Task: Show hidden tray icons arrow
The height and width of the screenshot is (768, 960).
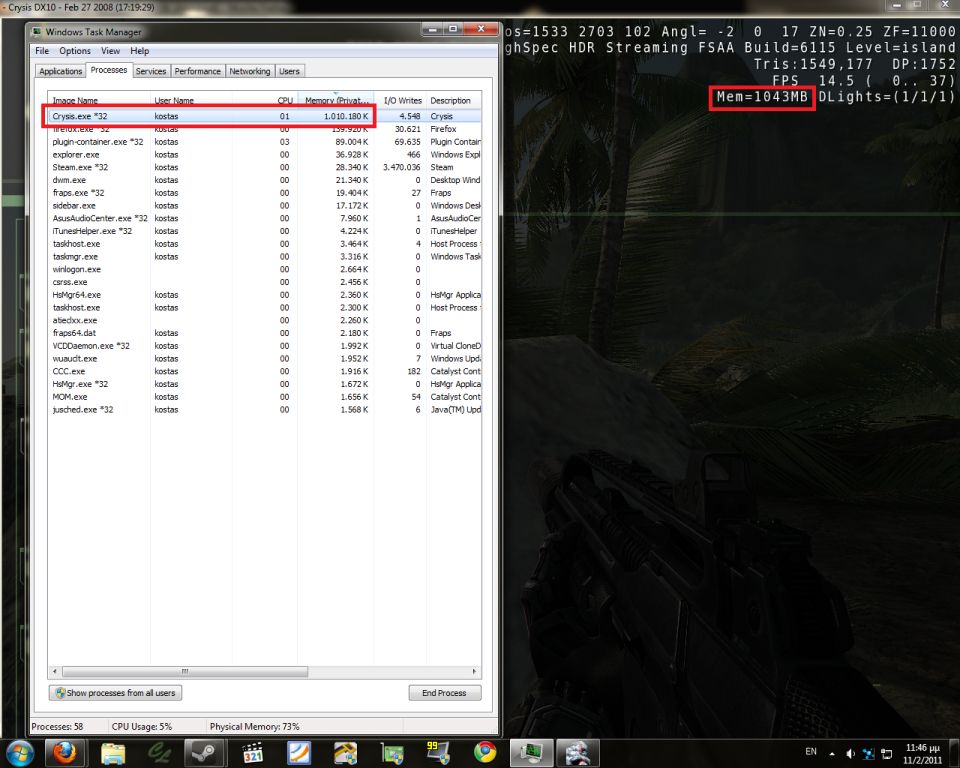Action: click(831, 753)
